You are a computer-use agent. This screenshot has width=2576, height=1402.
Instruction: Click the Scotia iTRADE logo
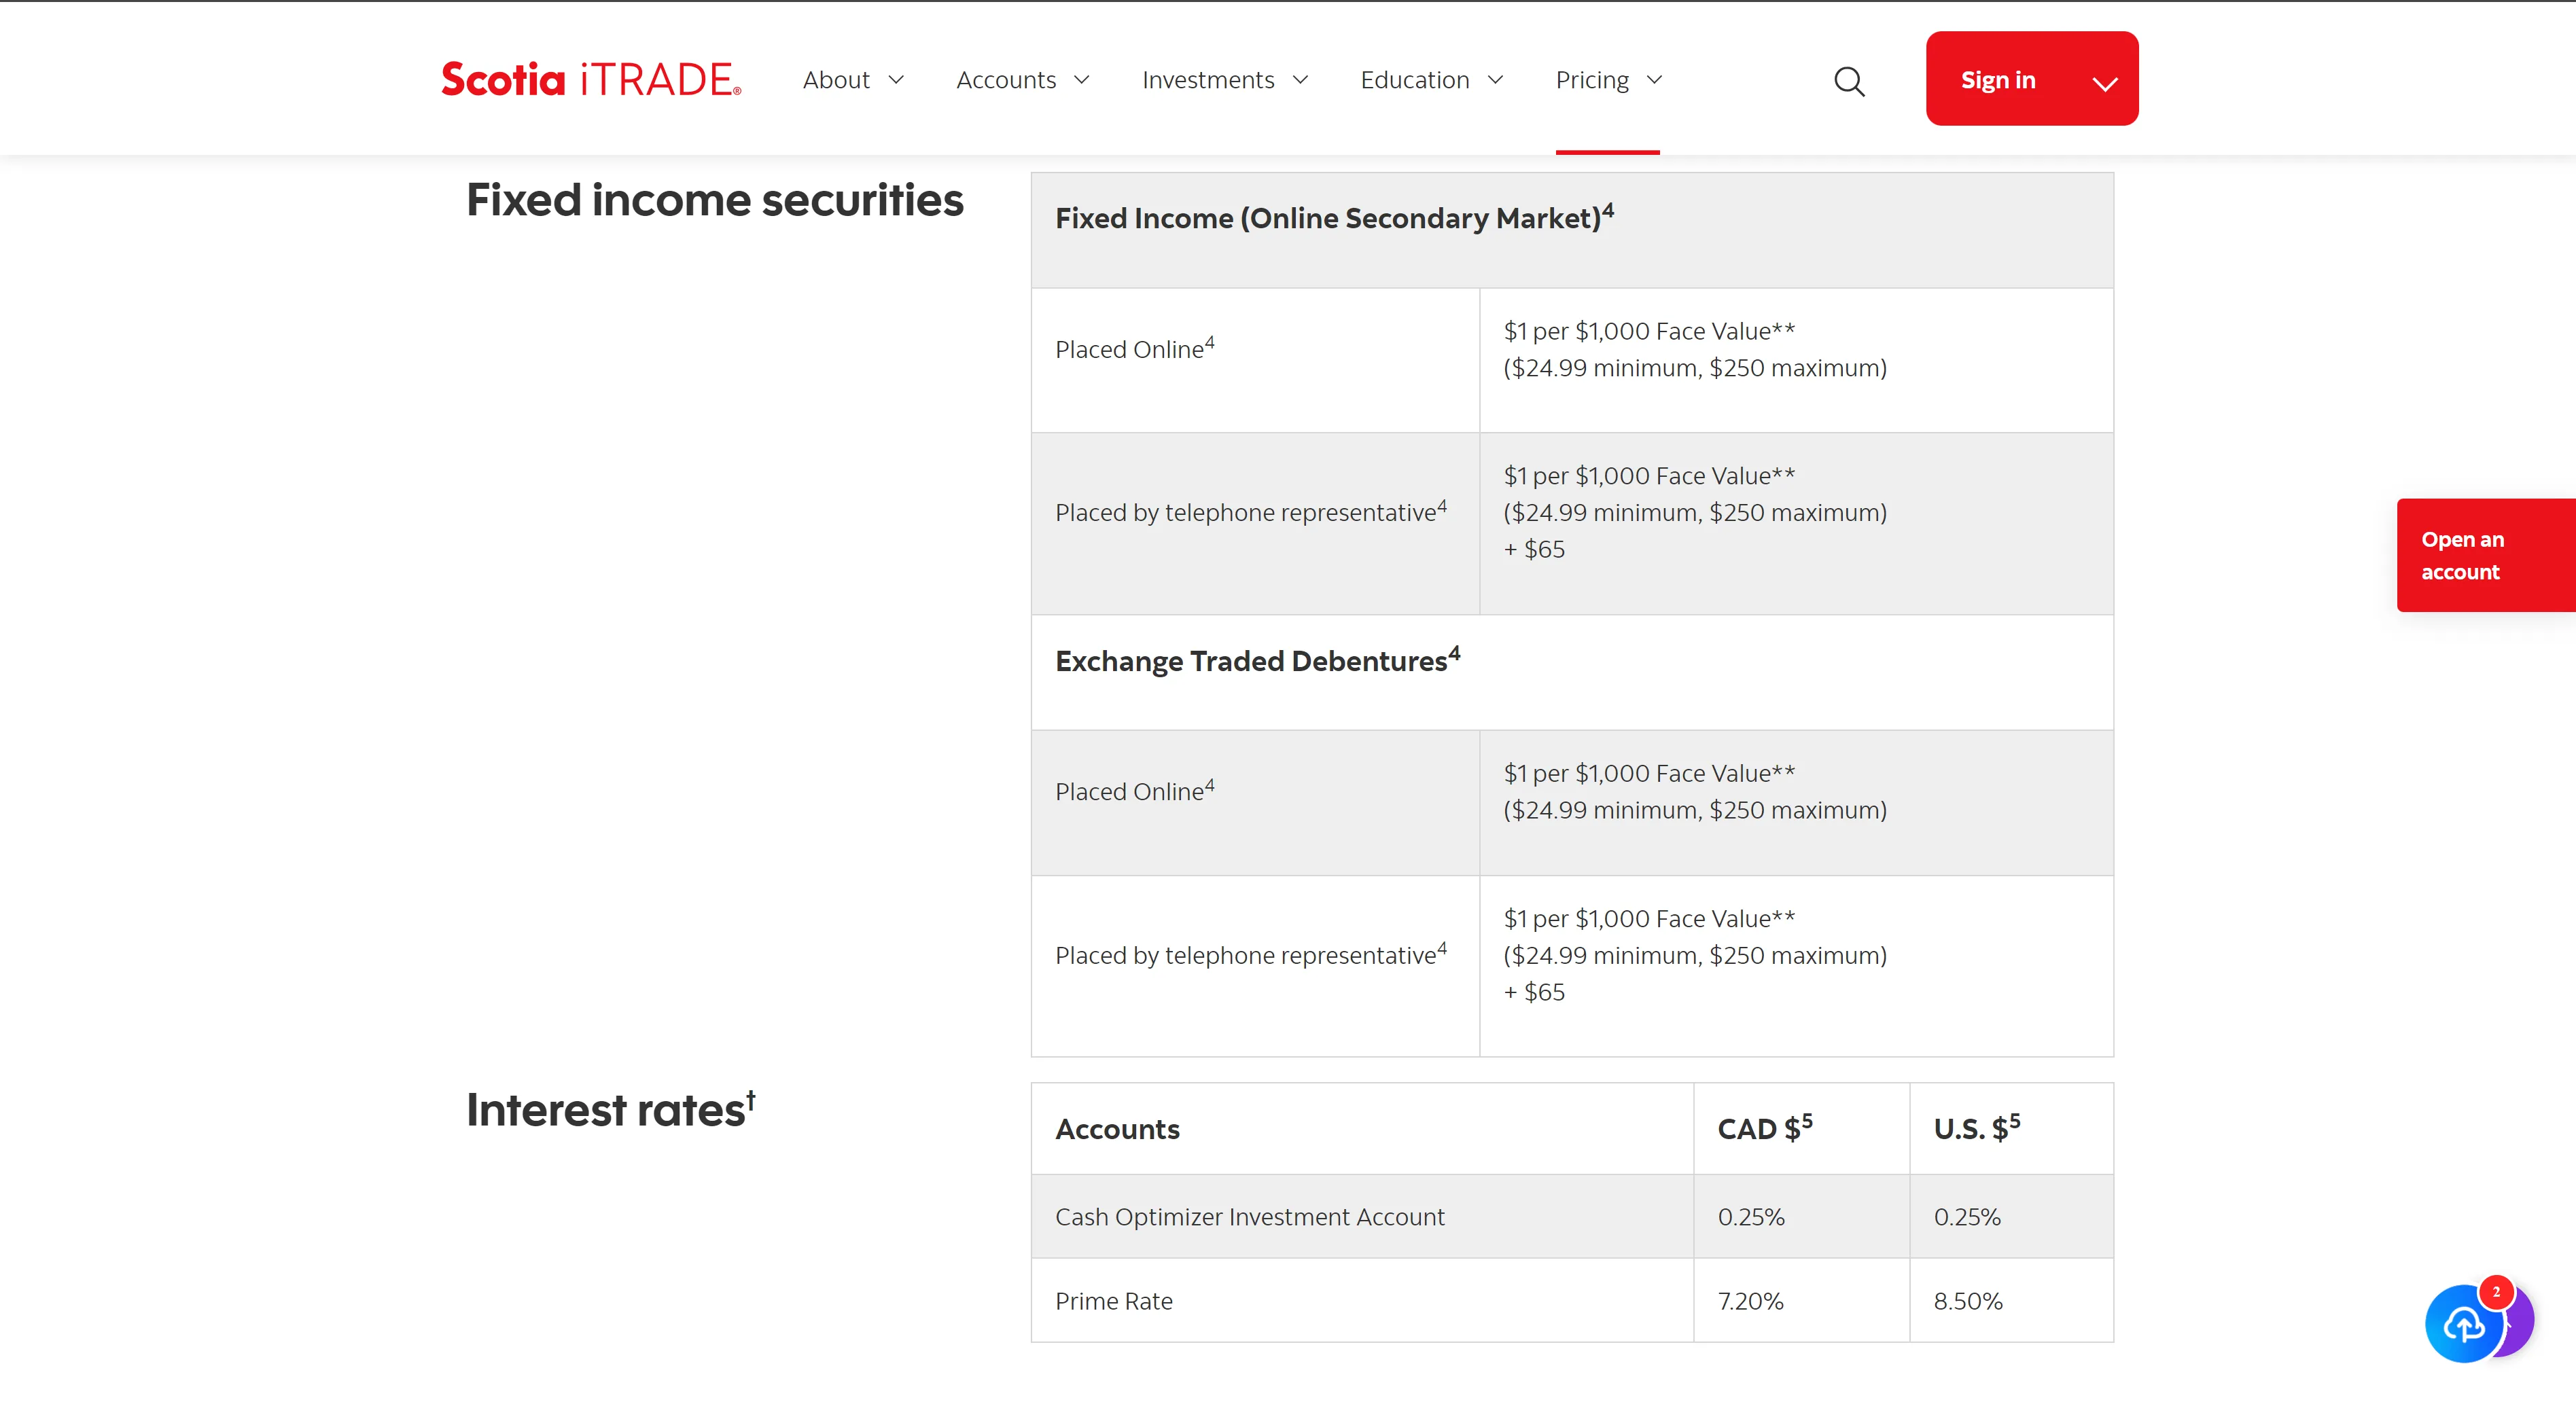[x=591, y=79]
